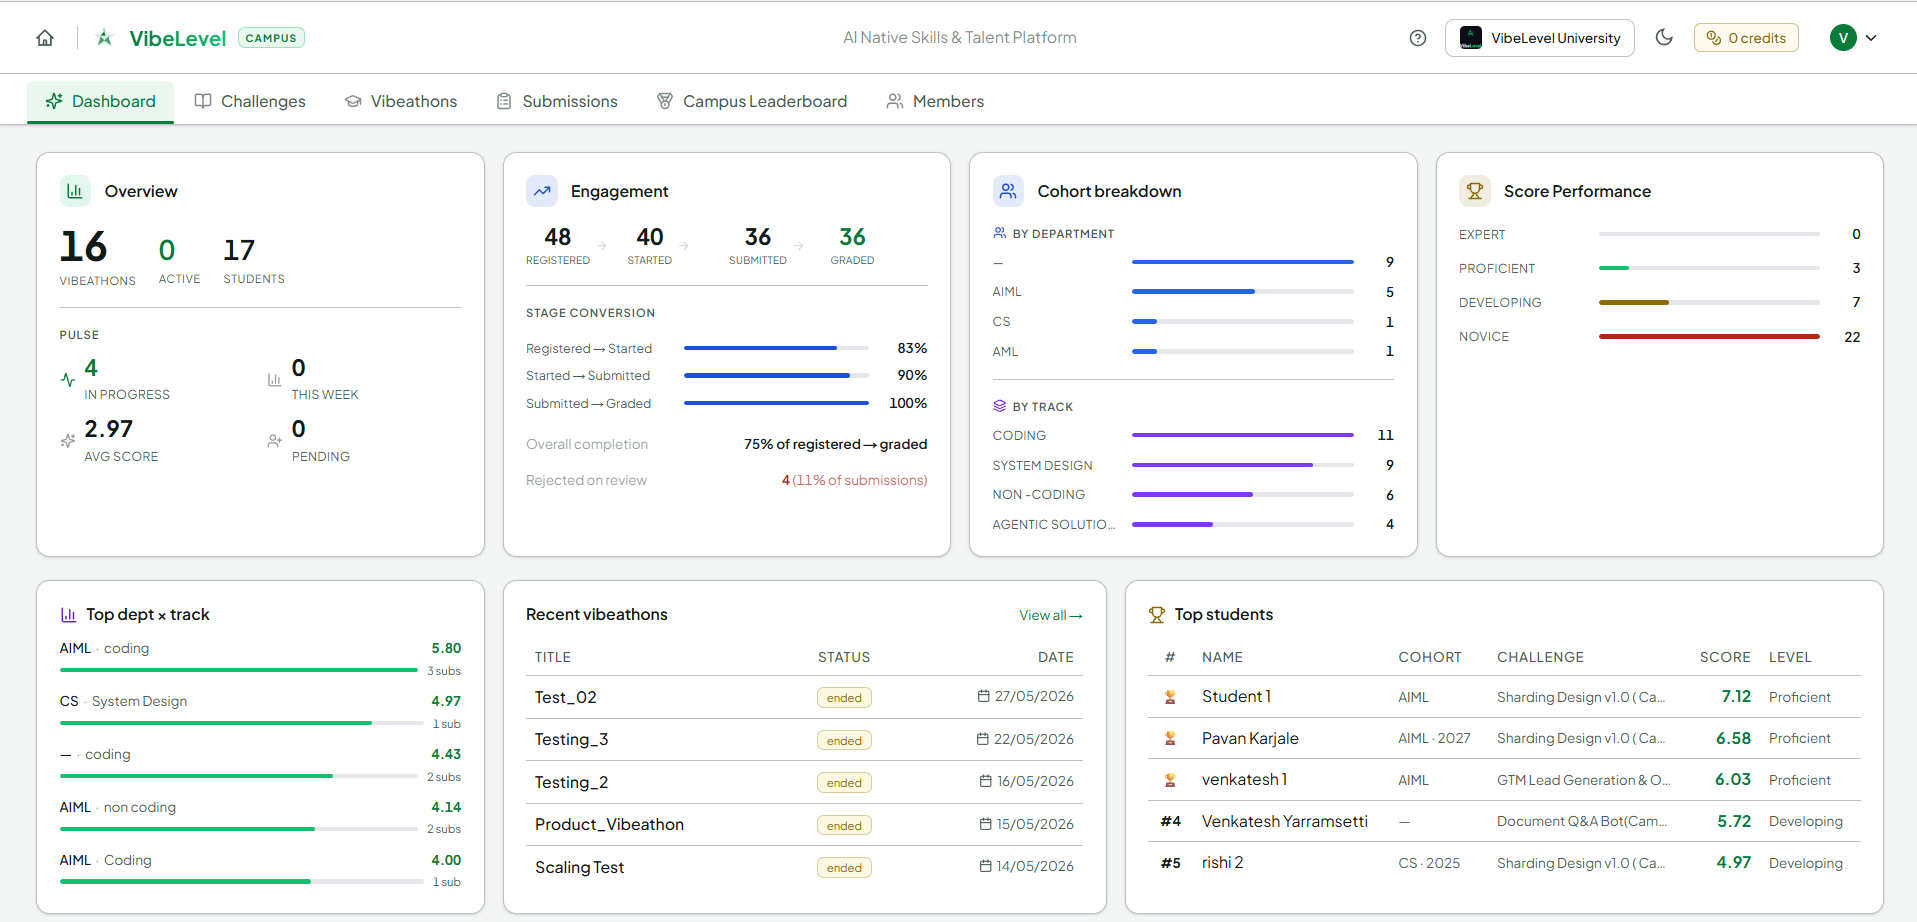Click the Top dept x track chart icon
1917x922 pixels.
[68, 615]
